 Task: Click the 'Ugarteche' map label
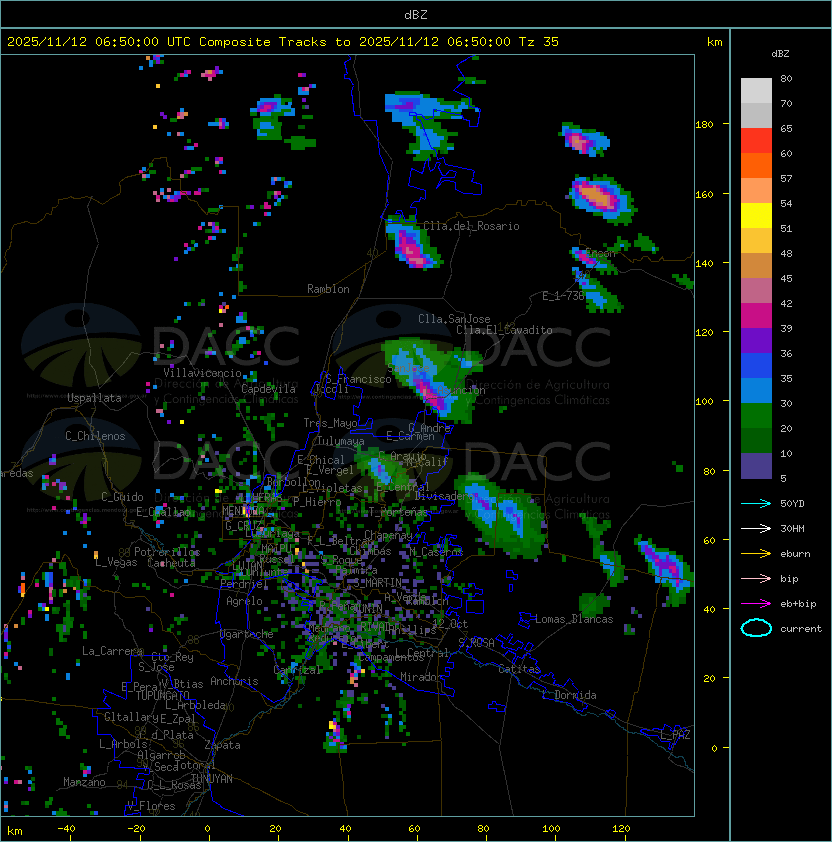tap(247, 634)
